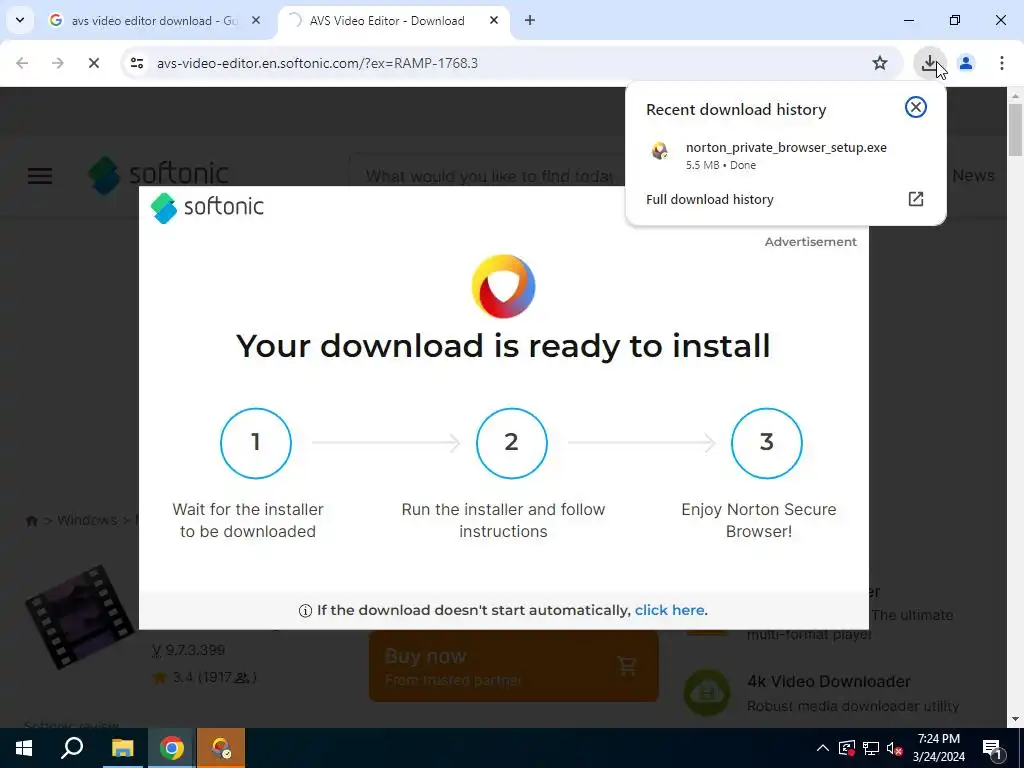The width and height of the screenshot is (1024, 768).
Task: Click the Softonic site logo in header
Action: pos(159,175)
